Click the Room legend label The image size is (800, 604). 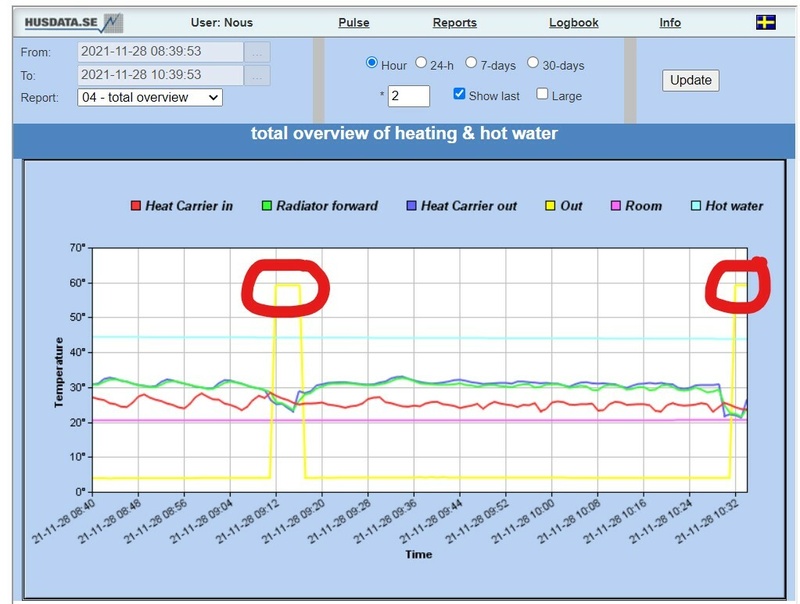click(643, 206)
